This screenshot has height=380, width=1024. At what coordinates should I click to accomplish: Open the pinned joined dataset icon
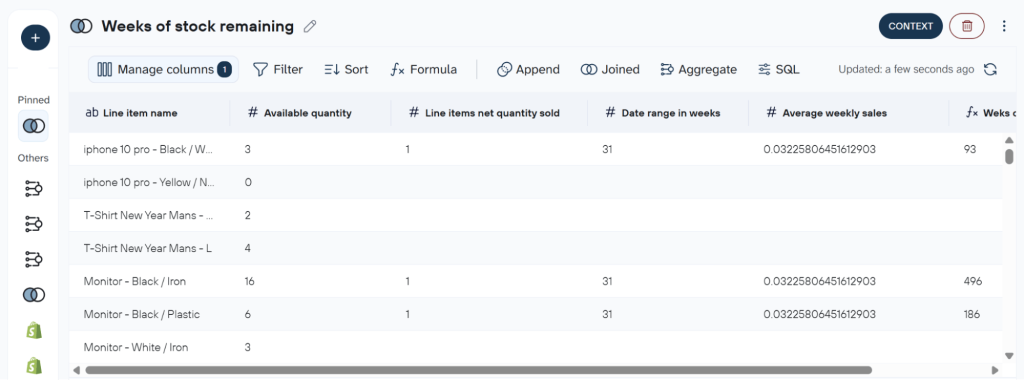[33, 125]
